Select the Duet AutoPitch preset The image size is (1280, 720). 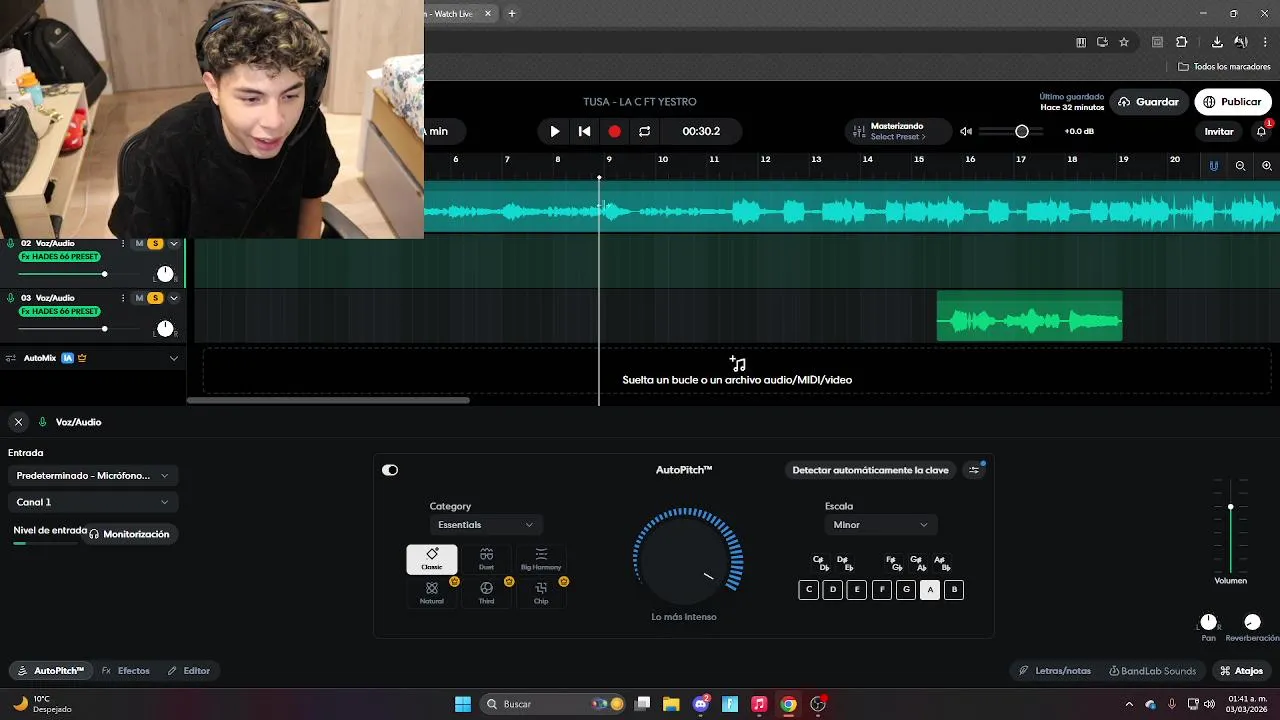[486, 559]
